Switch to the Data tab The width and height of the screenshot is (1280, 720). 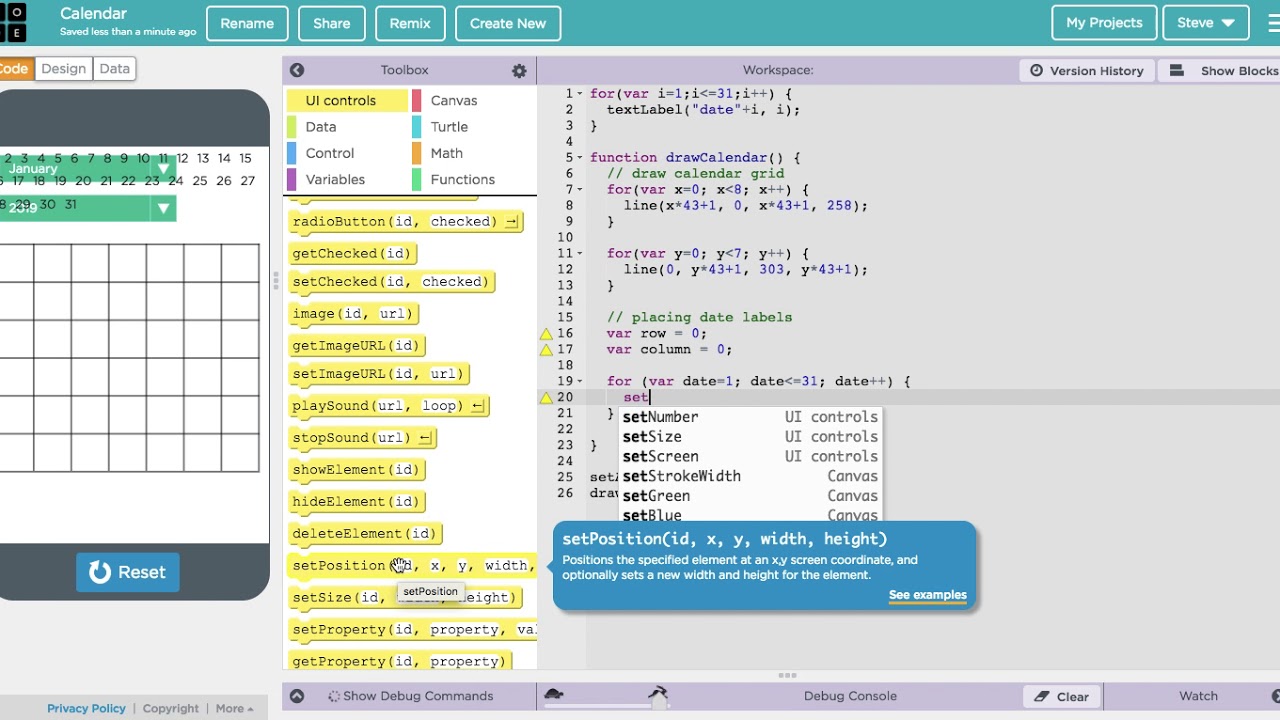[114, 69]
